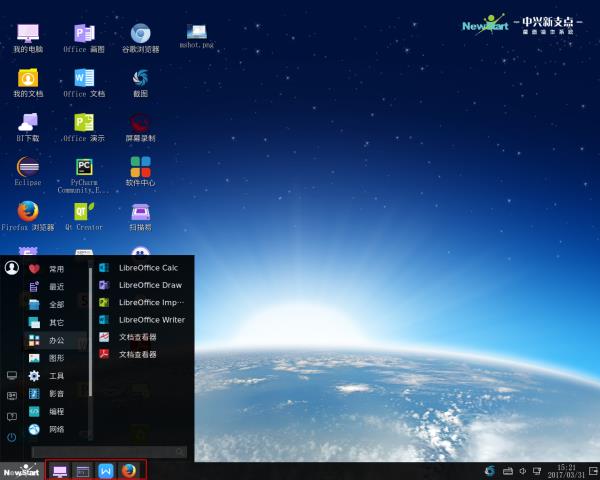
Task: Open LibreOffice Calc from the menu
Action: pos(147,268)
